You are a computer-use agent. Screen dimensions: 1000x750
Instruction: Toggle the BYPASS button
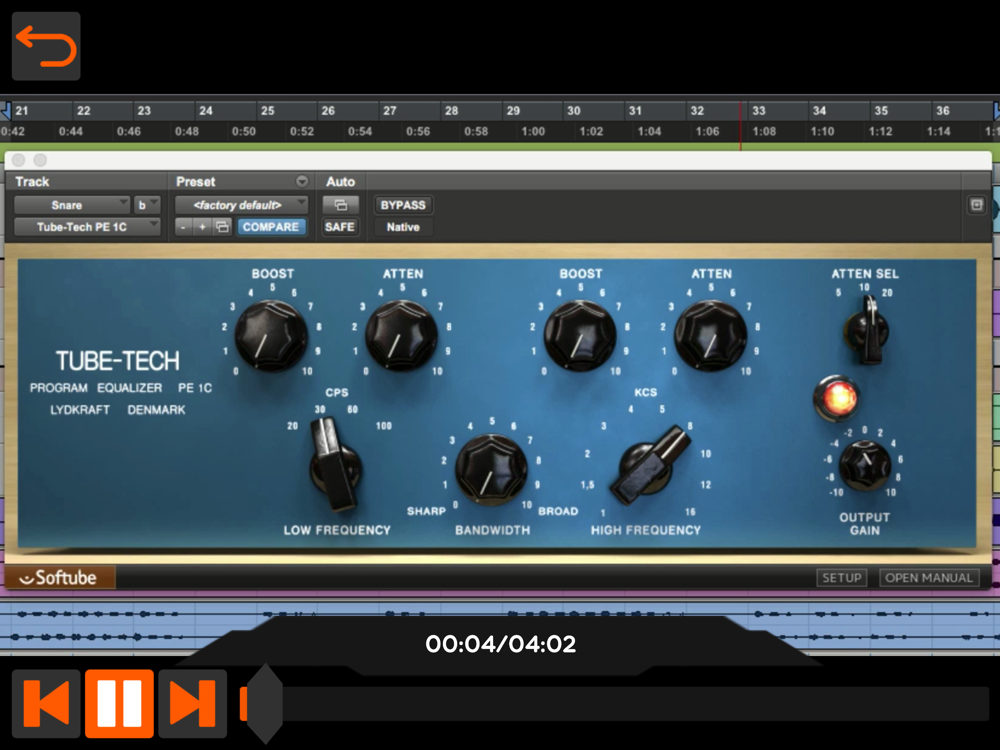pos(403,205)
